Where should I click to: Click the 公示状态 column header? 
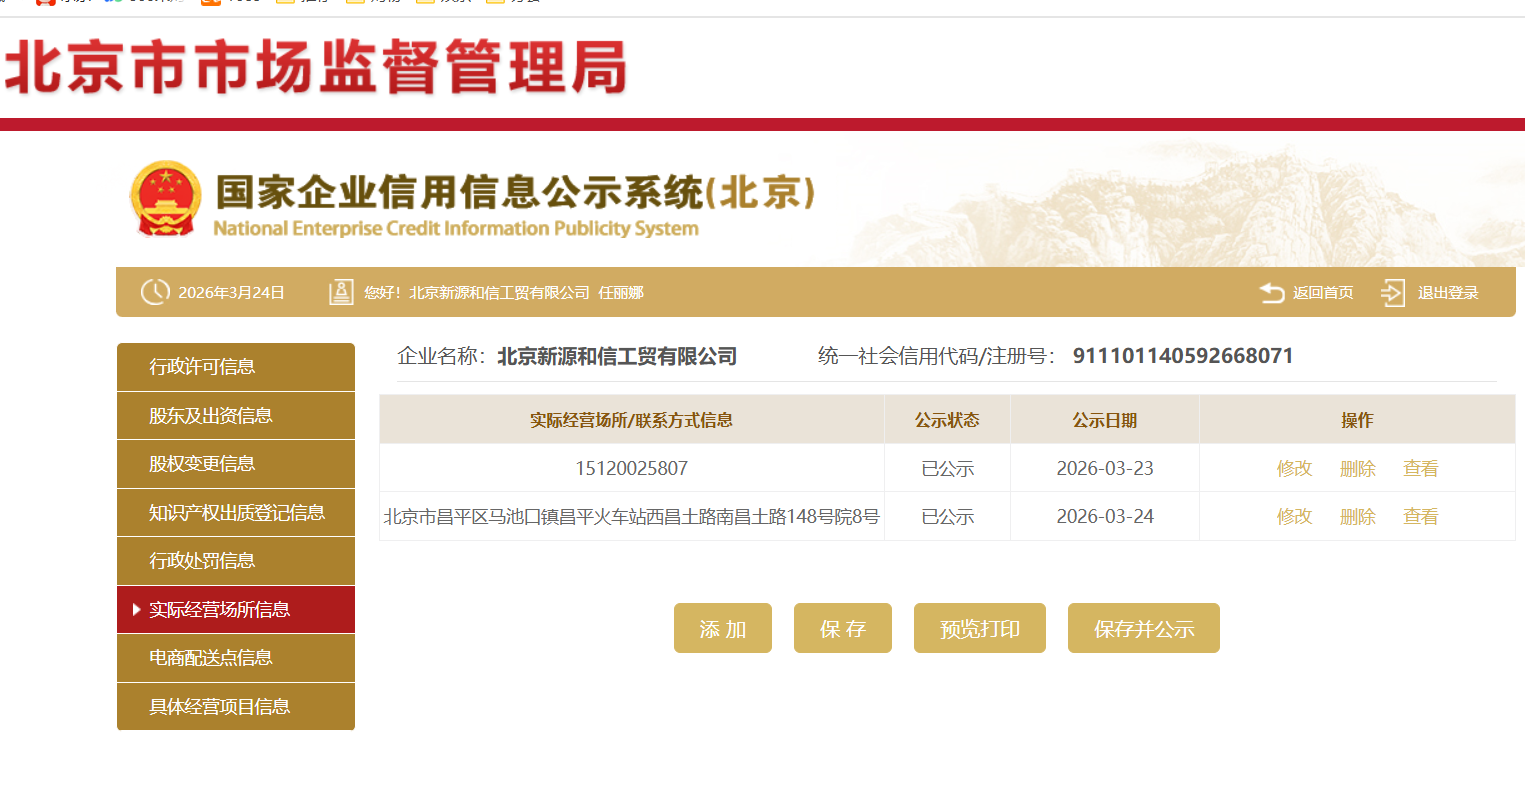point(947,420)
